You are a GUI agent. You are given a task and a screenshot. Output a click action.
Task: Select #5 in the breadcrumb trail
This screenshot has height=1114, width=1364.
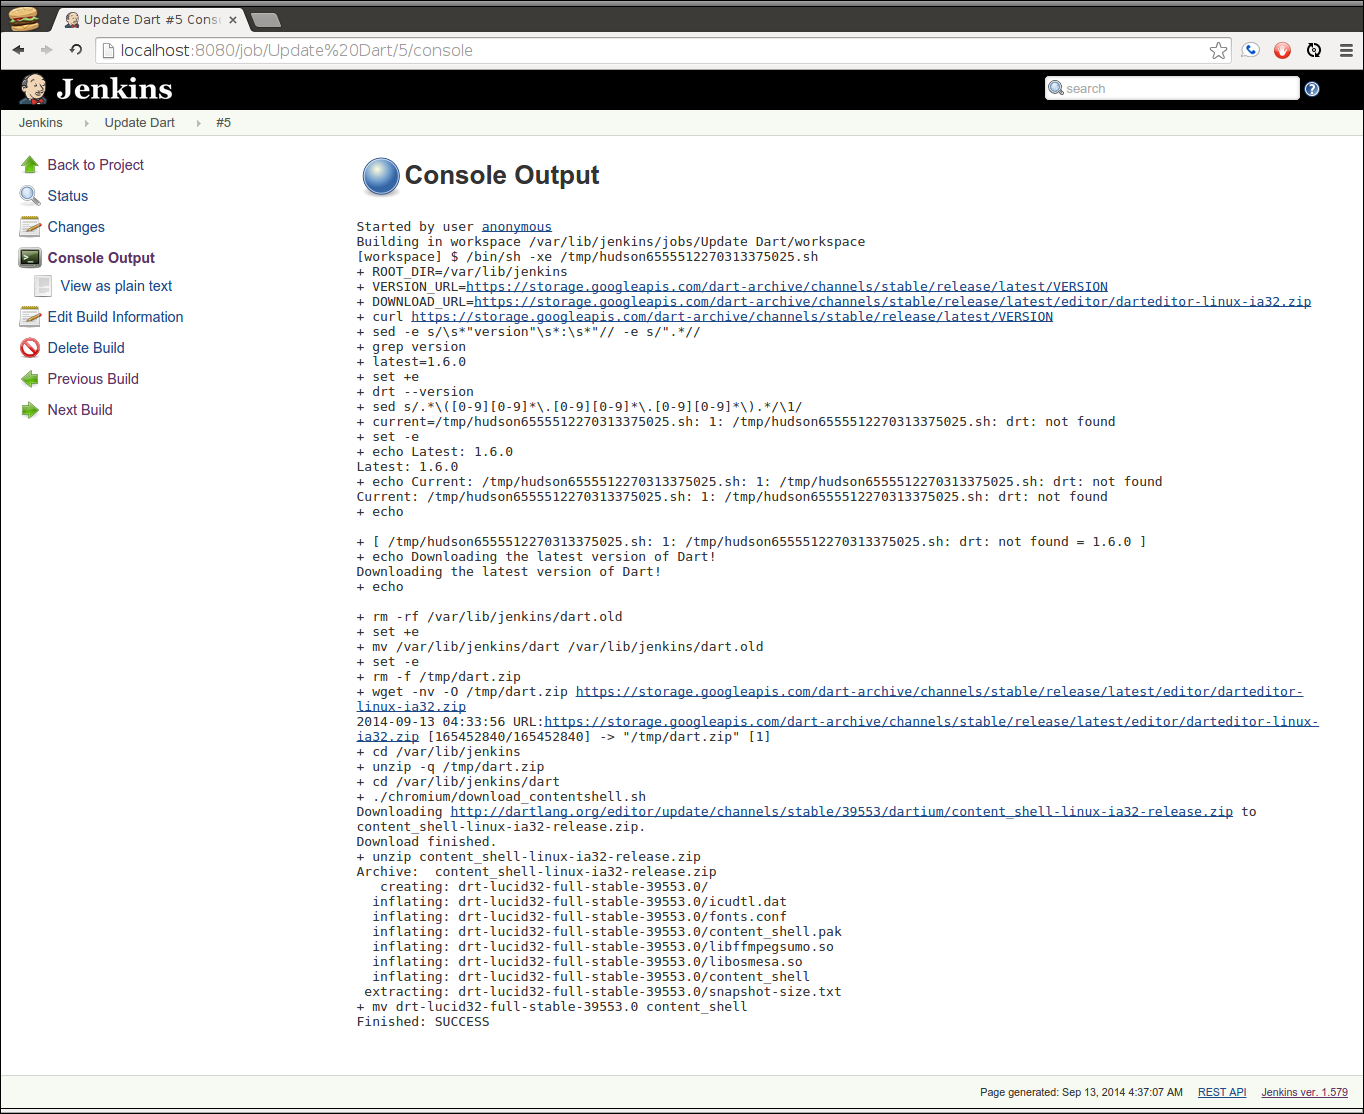click(223, 122)
